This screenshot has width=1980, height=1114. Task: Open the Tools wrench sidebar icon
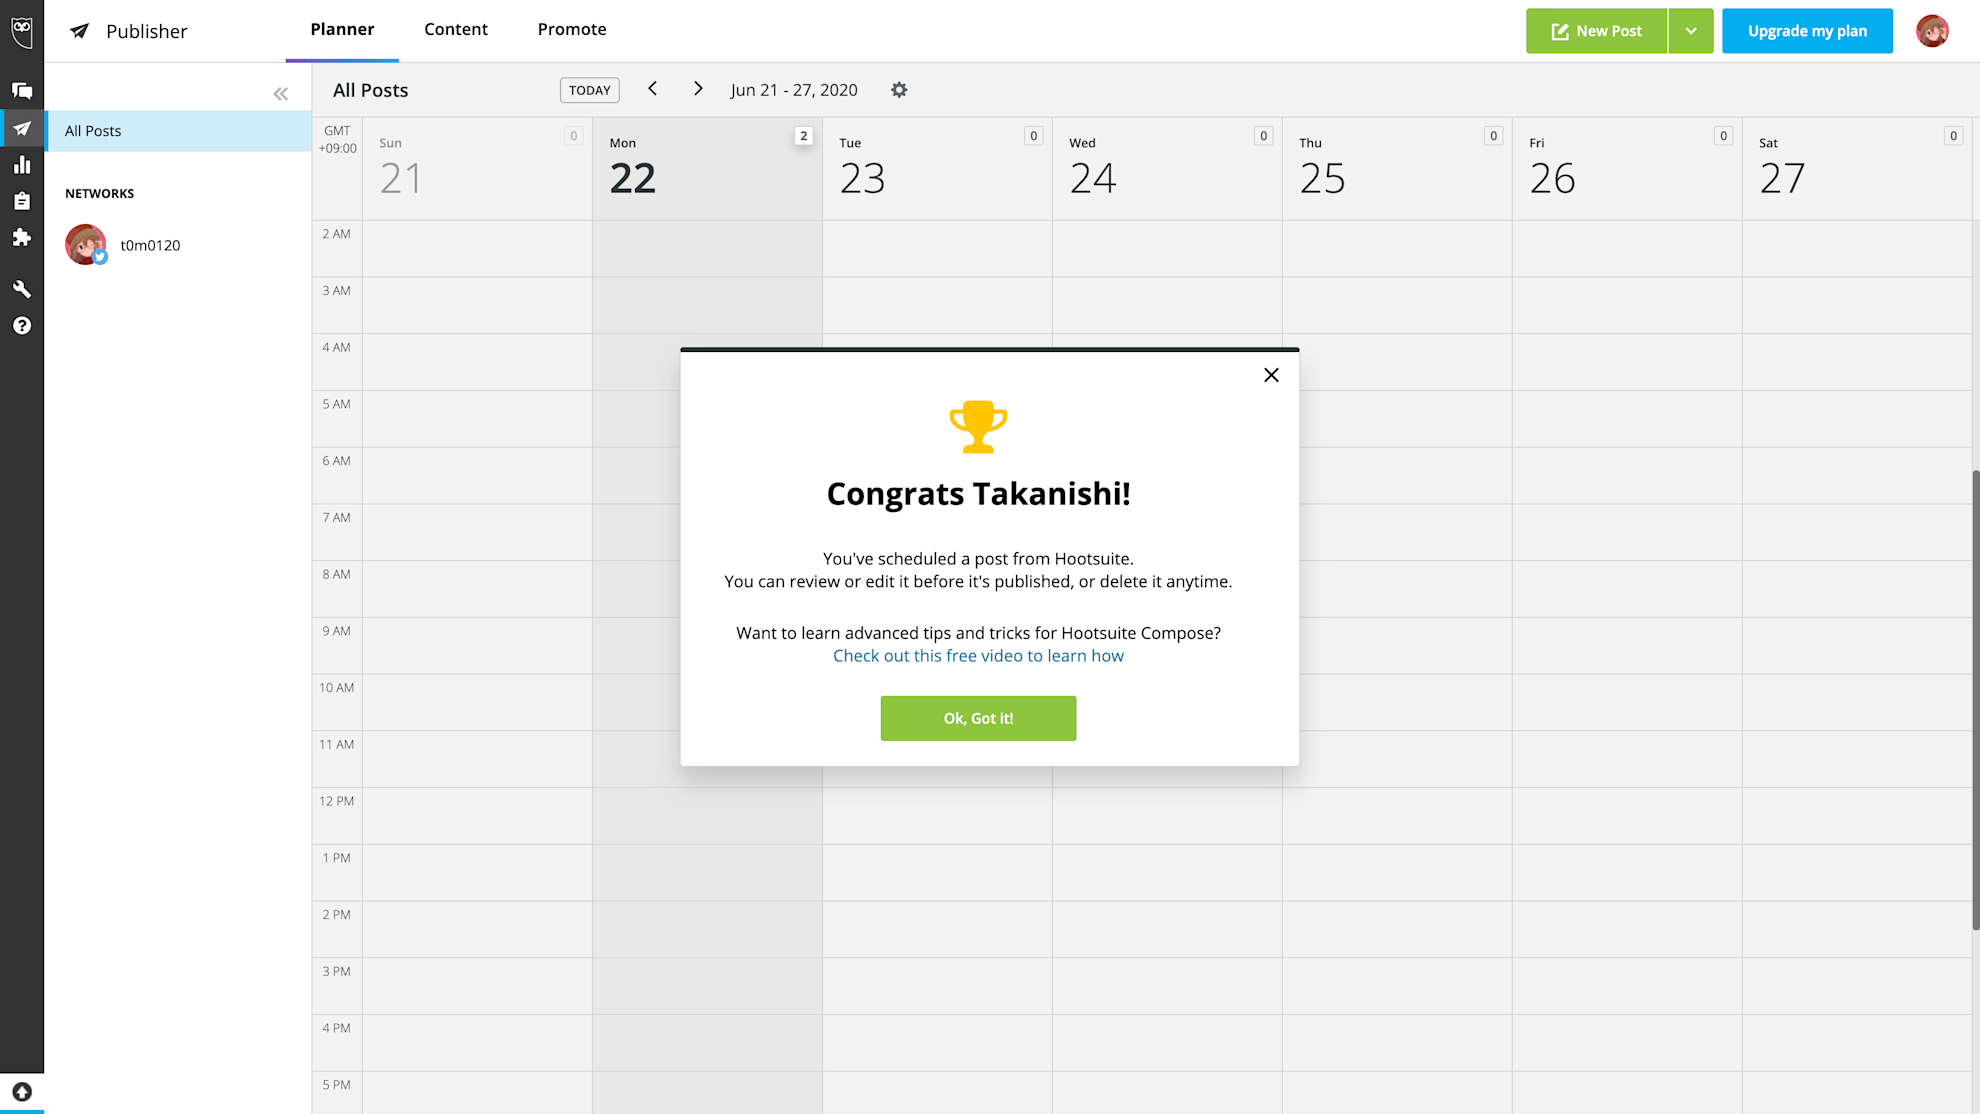coord(22,289)
